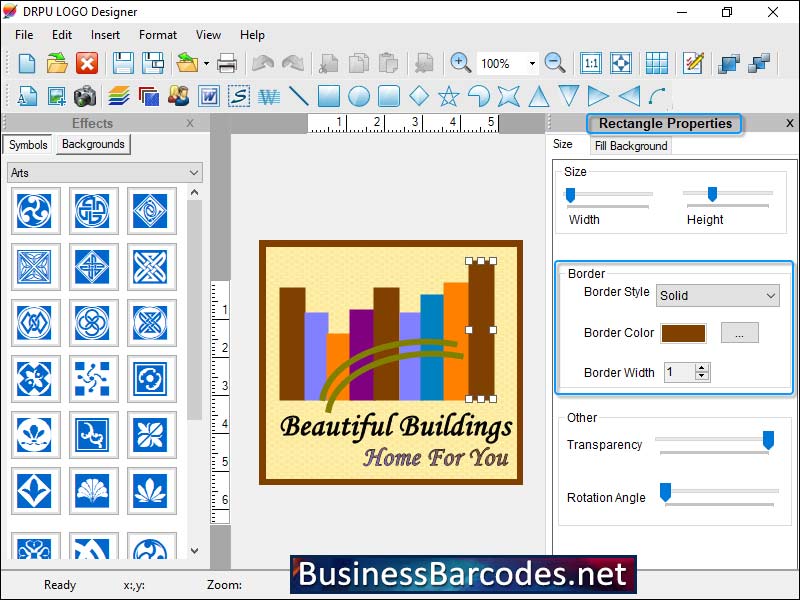The height and width of the screenshot is (600, 800).
Task: Select the Ellipse shape tool
Action: tap(360, 96)
